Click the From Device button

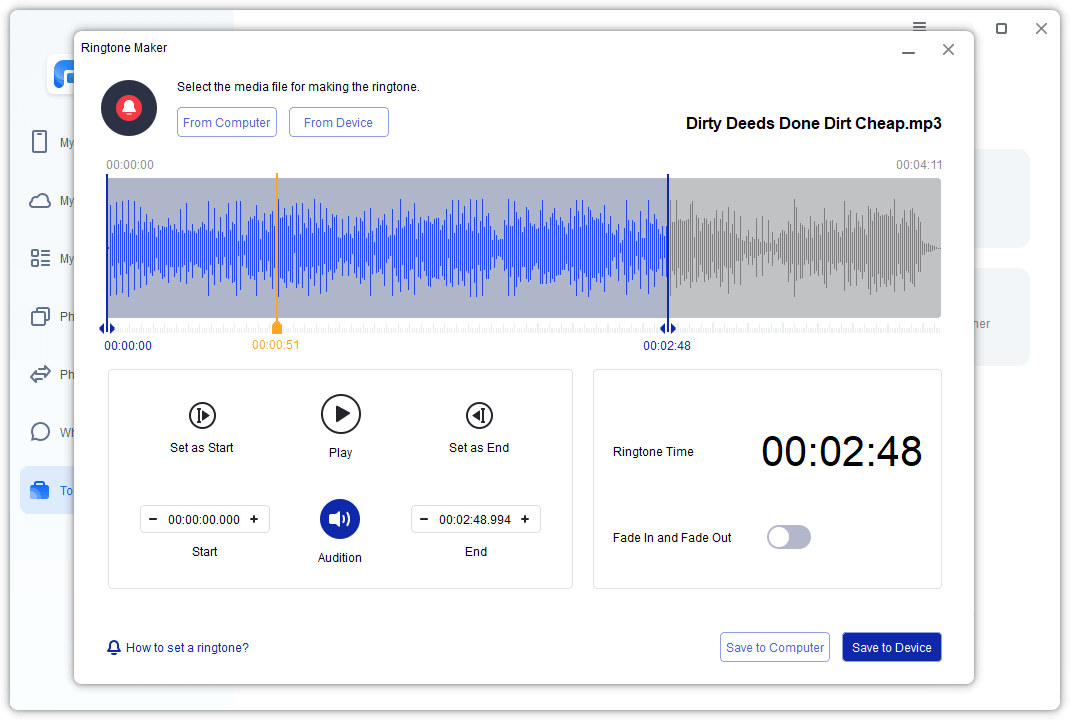coord(338,122)
